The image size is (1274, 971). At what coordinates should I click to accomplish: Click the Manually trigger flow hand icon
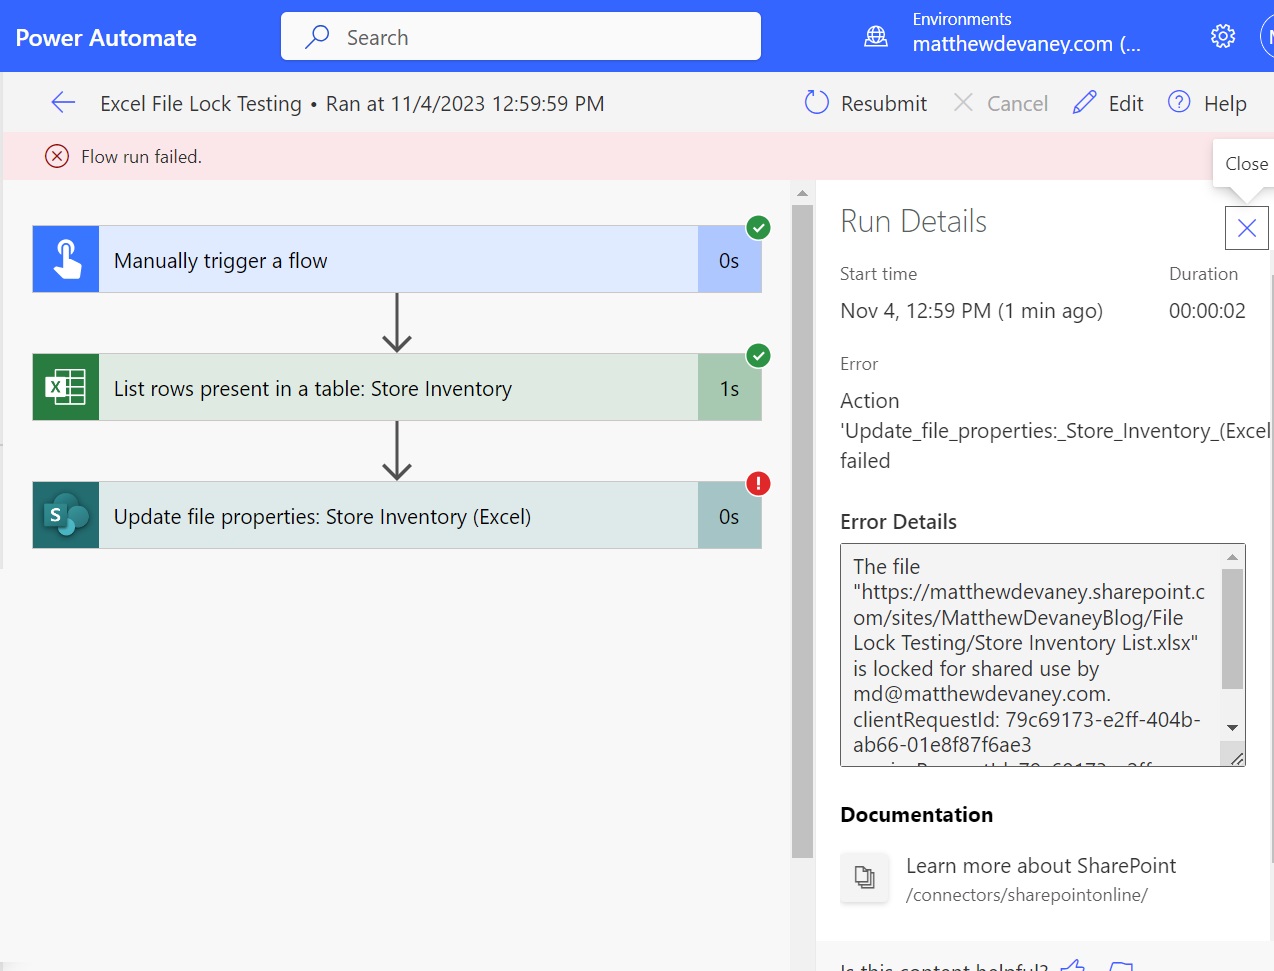pos(66,260)
